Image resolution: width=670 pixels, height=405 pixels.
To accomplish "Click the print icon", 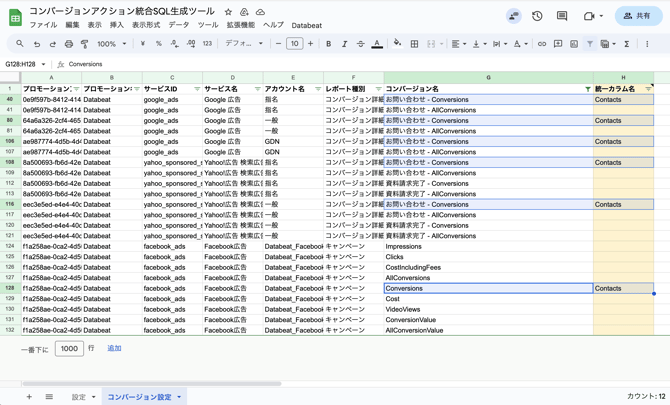I will coord(69,44).
